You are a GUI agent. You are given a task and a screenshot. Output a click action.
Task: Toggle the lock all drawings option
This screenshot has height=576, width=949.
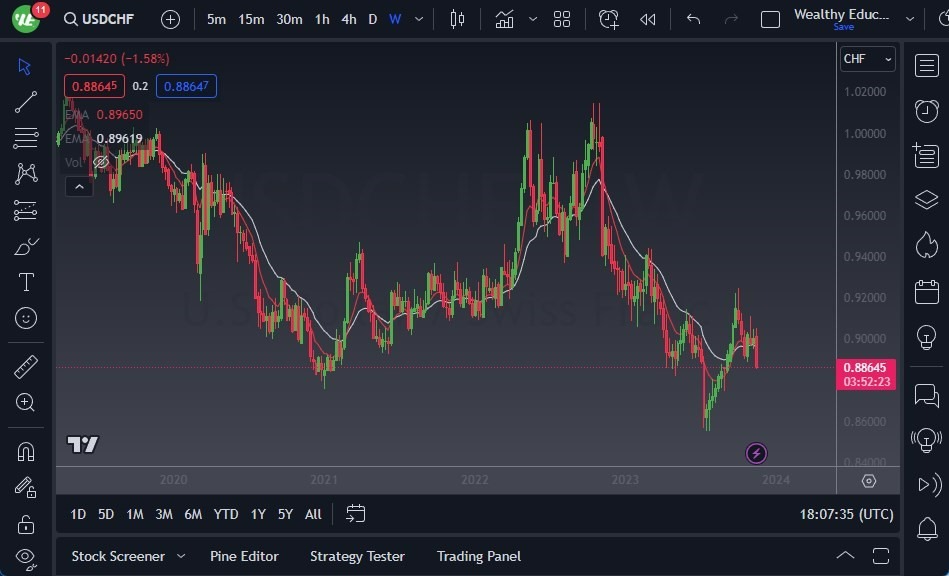click(x=26, y=523)
